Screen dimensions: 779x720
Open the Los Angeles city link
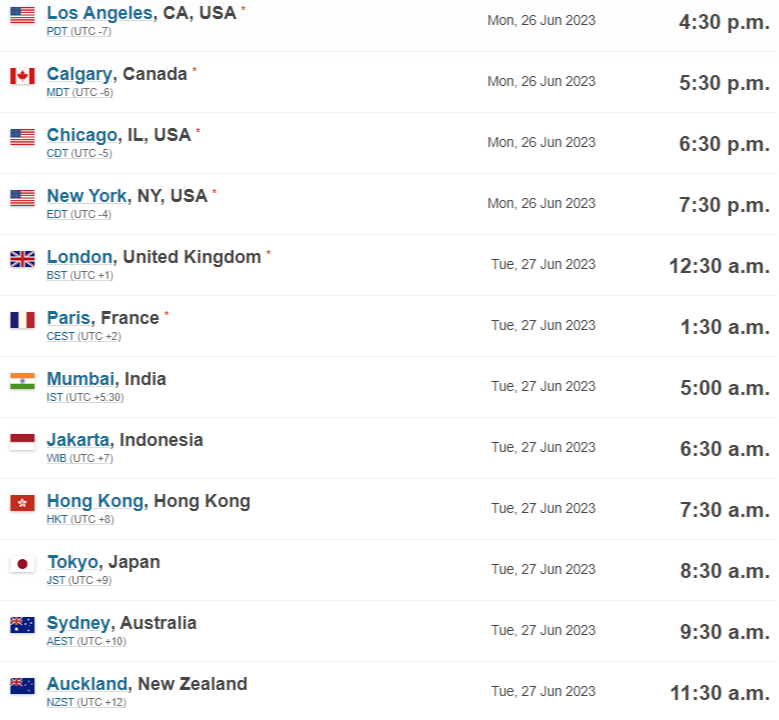99,13
